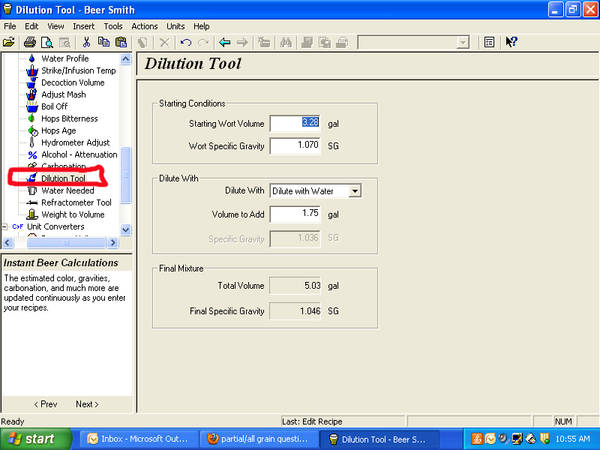Open the Adjust Mash tool

[64, 95]
